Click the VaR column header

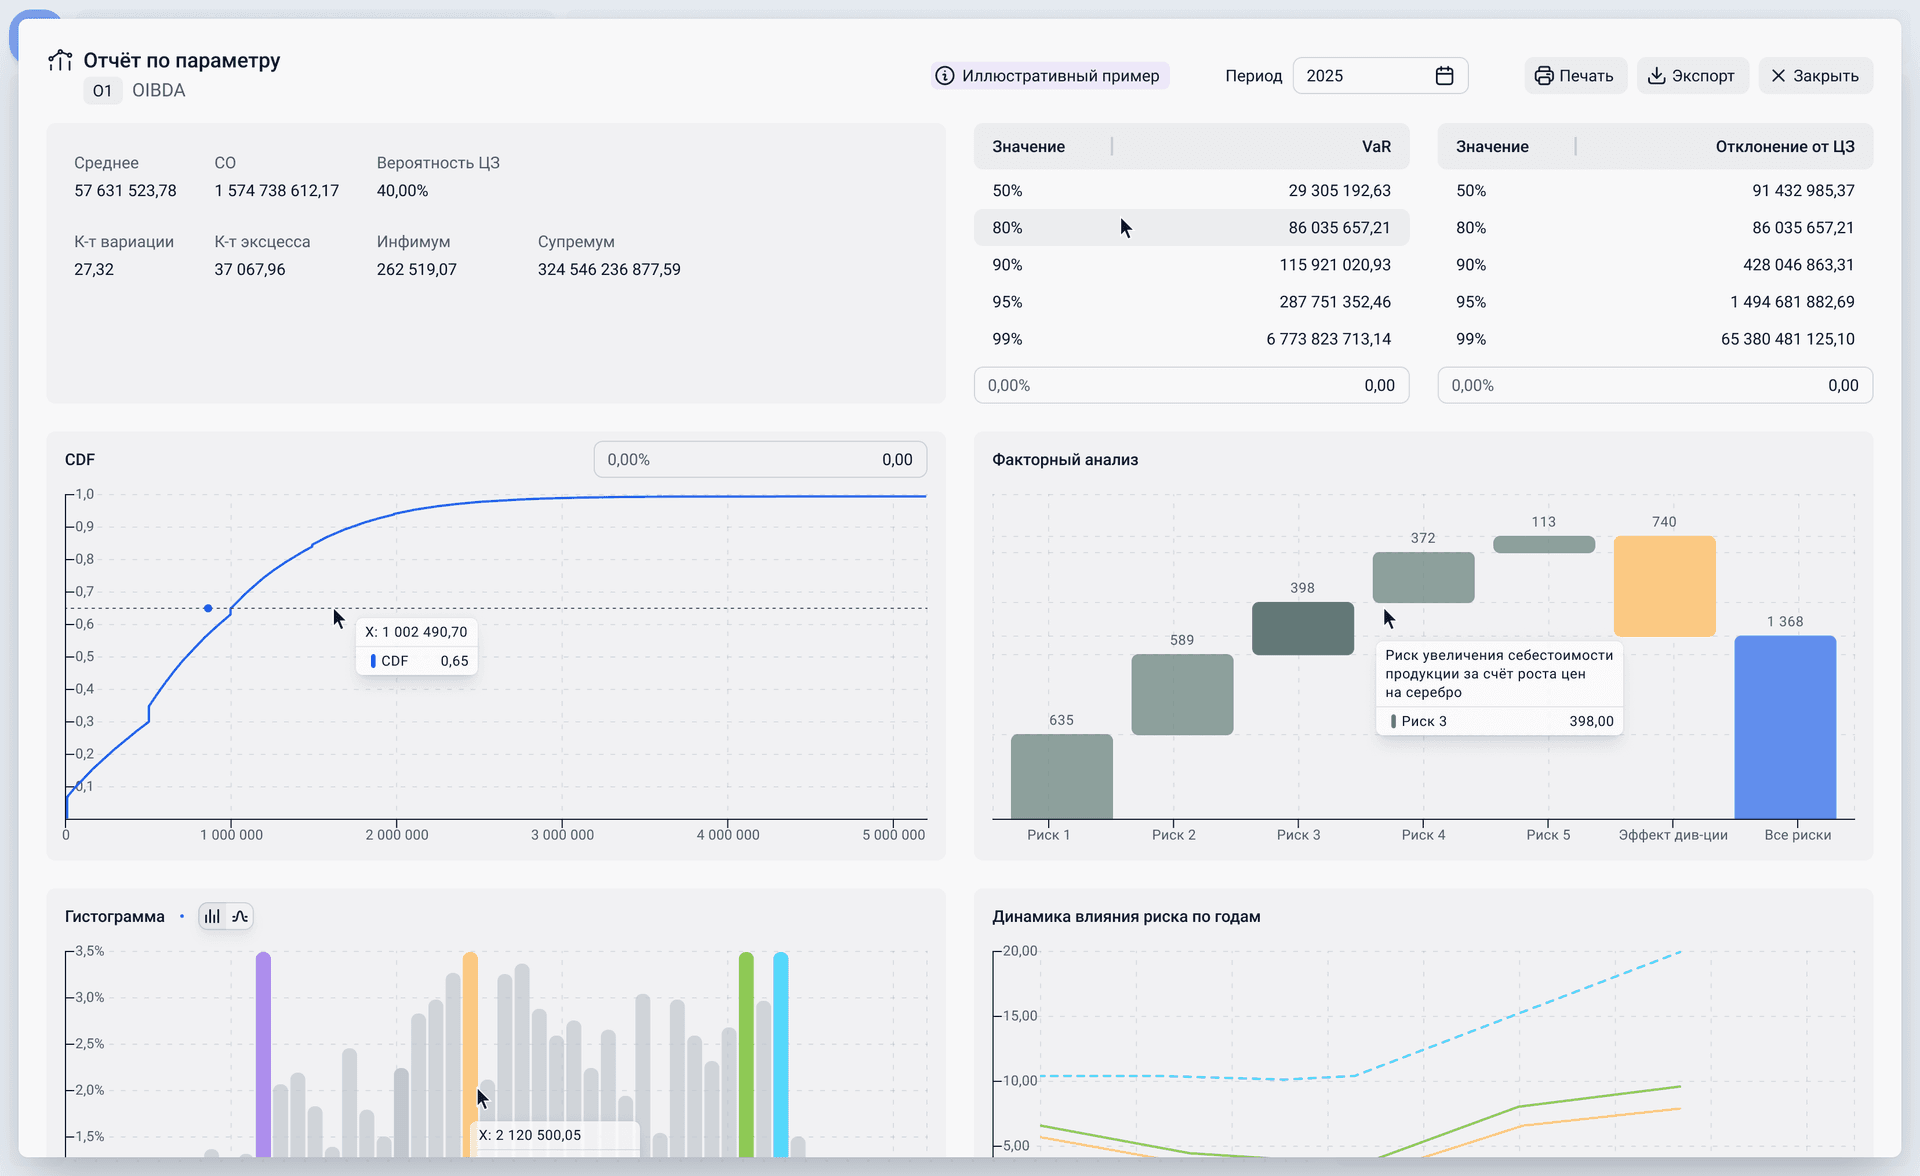pyautogui.click(x=1375, y=147)
